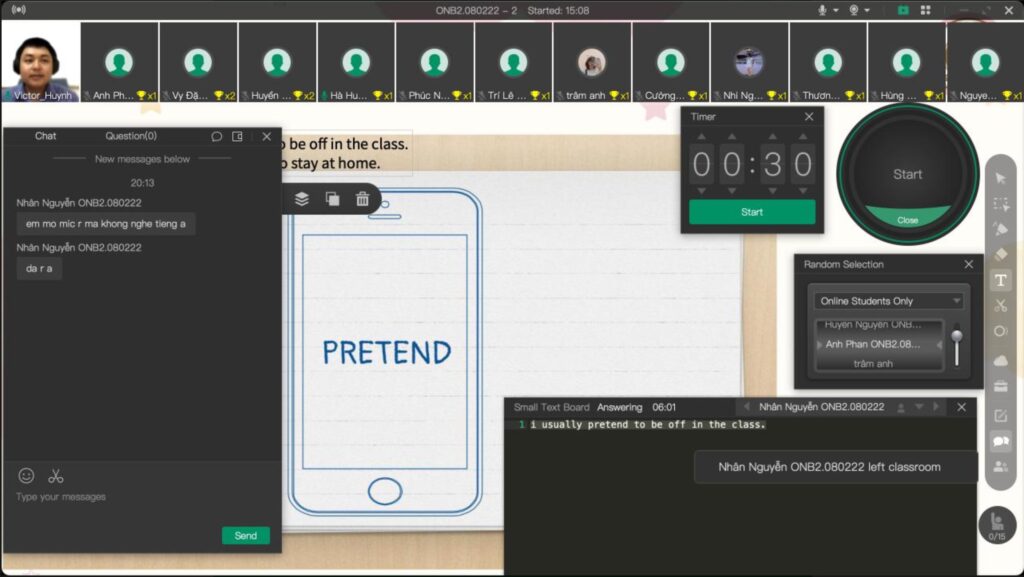
Task: Open the microphone options dropdown arrow
Action: 836,10
